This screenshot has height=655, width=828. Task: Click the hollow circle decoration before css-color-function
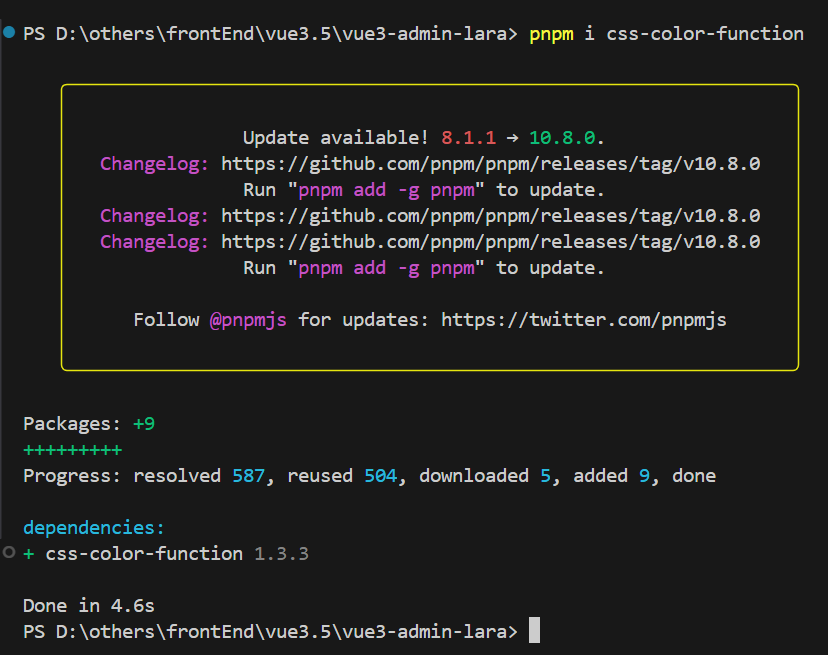(9, 553)
